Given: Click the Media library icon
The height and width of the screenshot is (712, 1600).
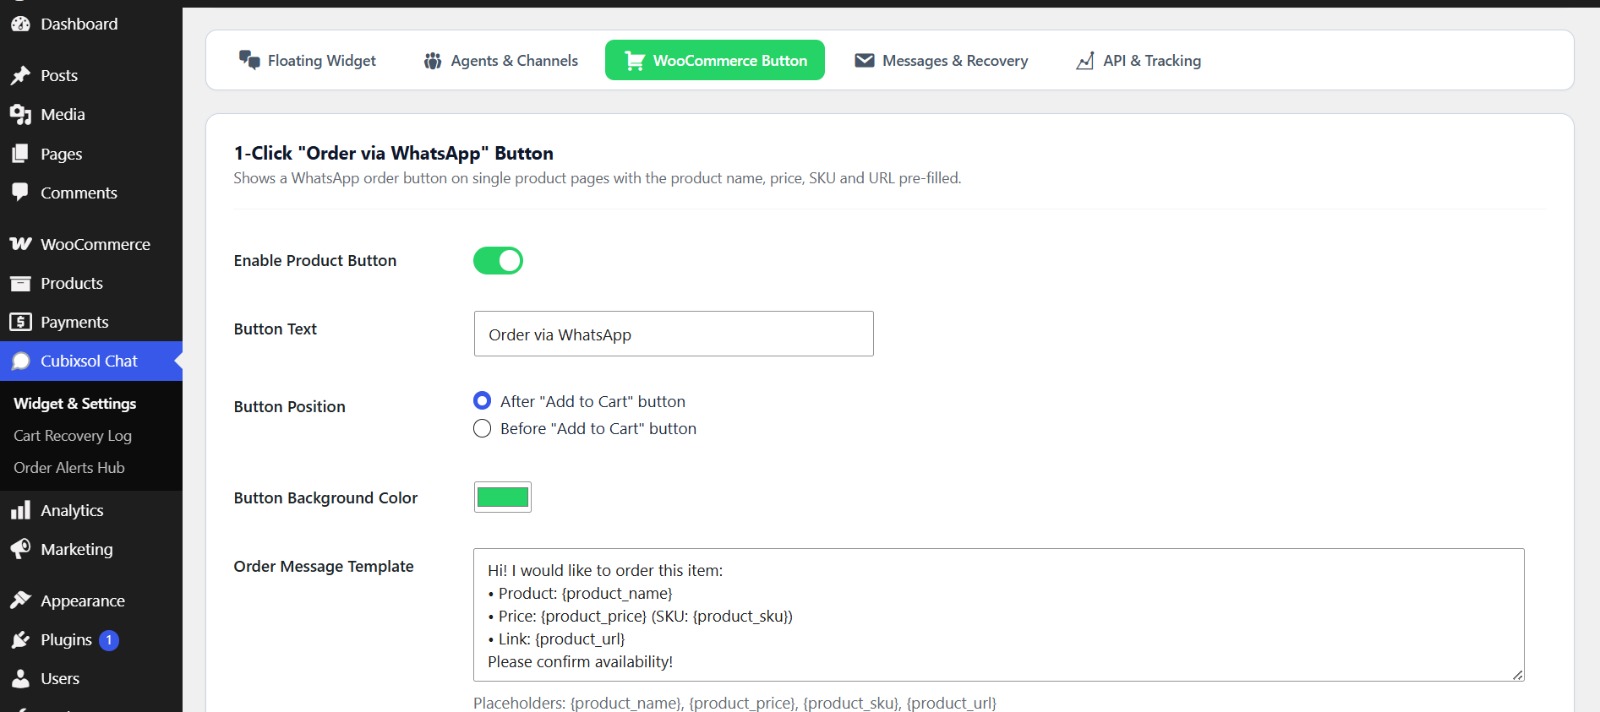Looking at the screenshot, I should (x=20, y=114).
